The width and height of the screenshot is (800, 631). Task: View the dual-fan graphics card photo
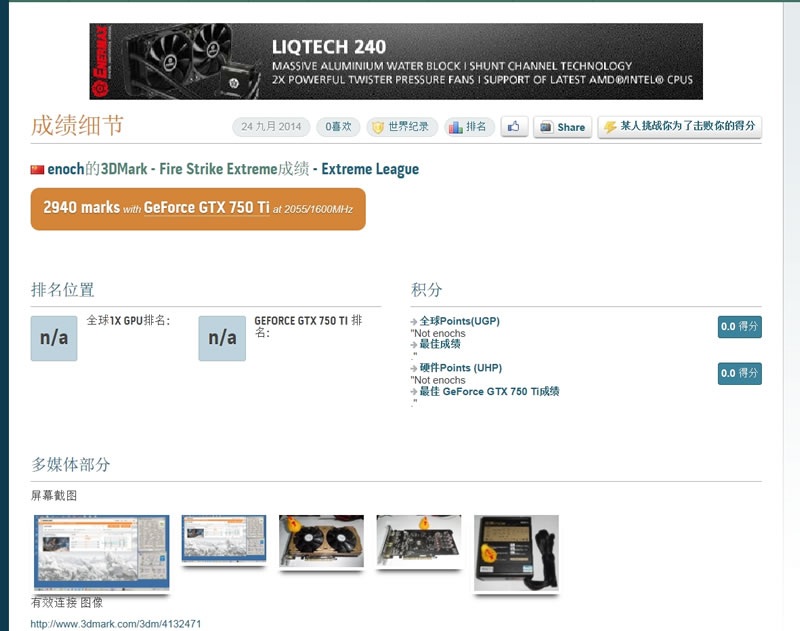[x=320, y=541]
